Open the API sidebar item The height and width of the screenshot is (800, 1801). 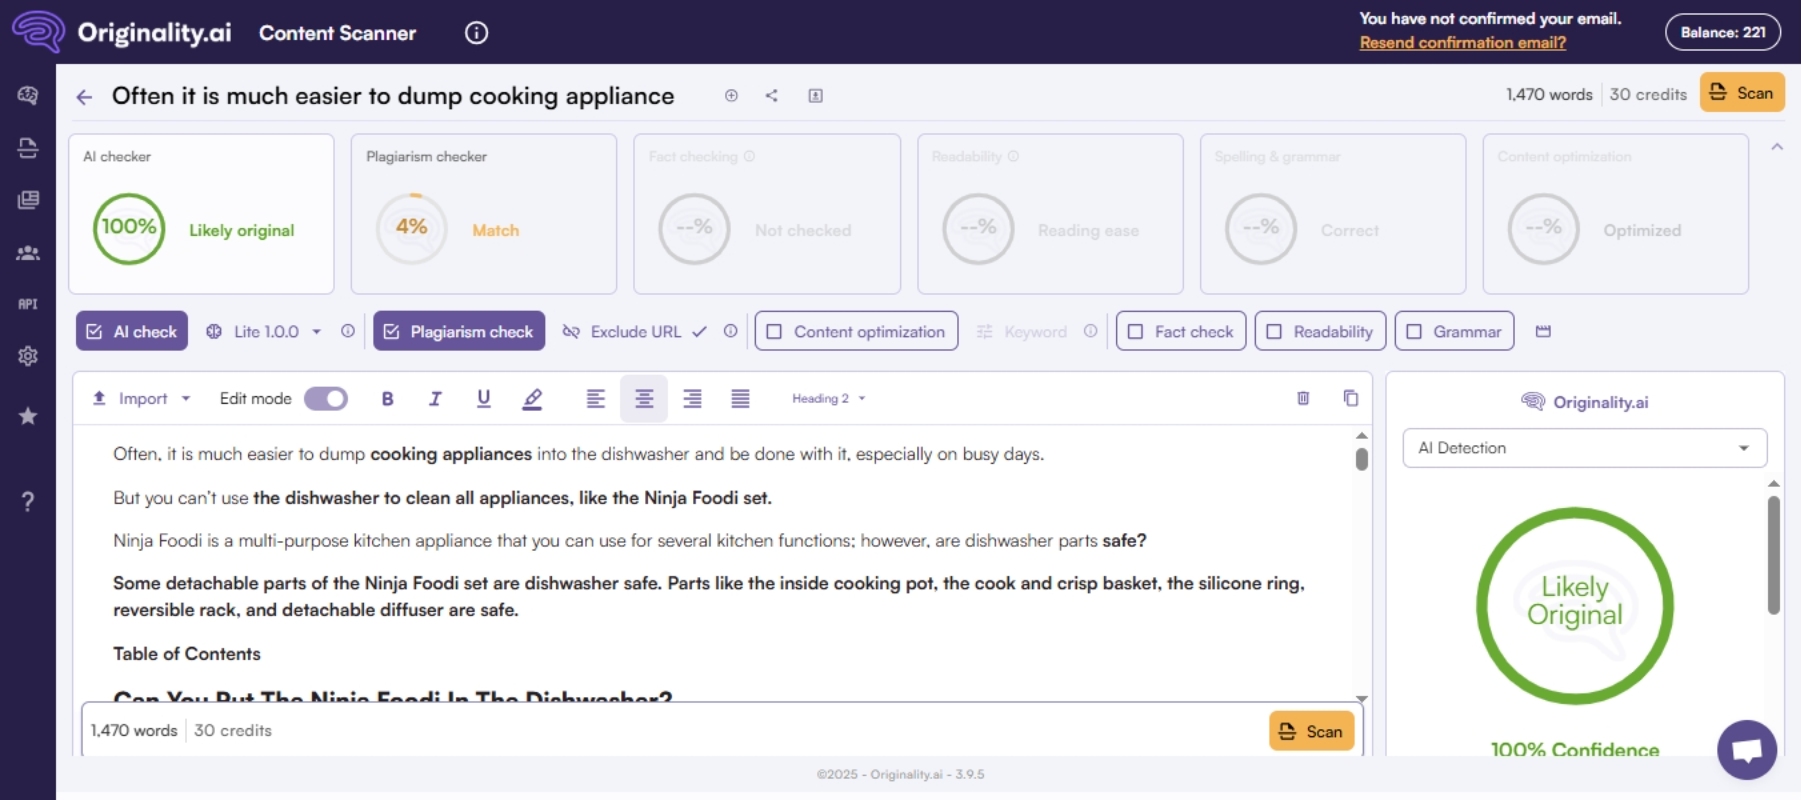28,304
